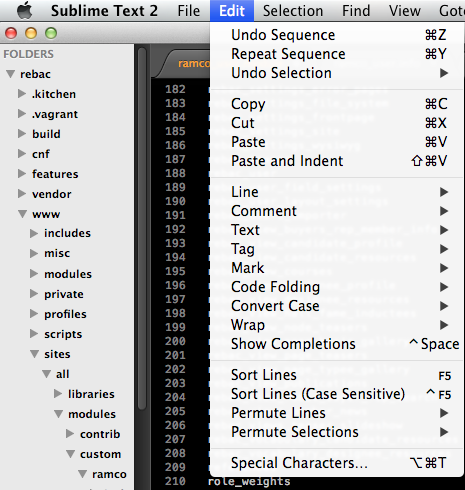This screenshot has width=465, height=490.
Task: Expand the .vagrant folder
Action: point(22,114)
